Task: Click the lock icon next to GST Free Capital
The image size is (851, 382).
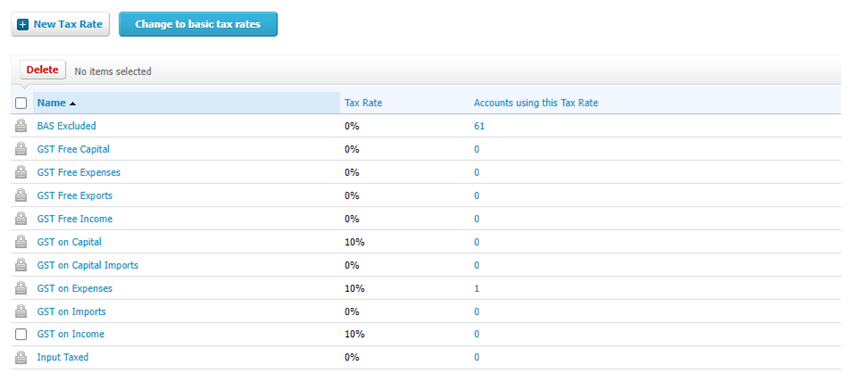Action: point(21,149)
